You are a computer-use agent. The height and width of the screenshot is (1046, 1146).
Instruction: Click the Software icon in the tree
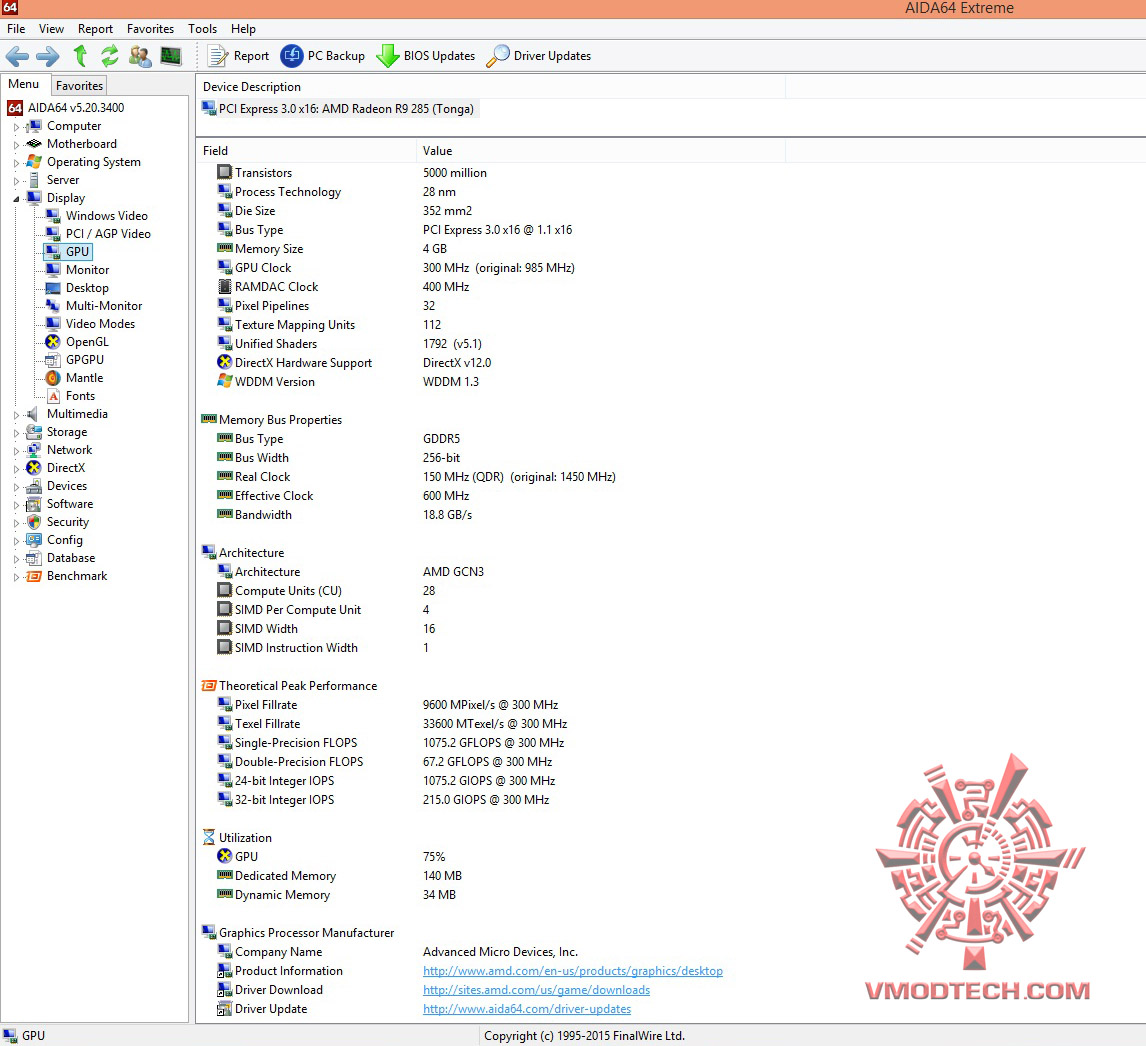(x=34, y=504)
